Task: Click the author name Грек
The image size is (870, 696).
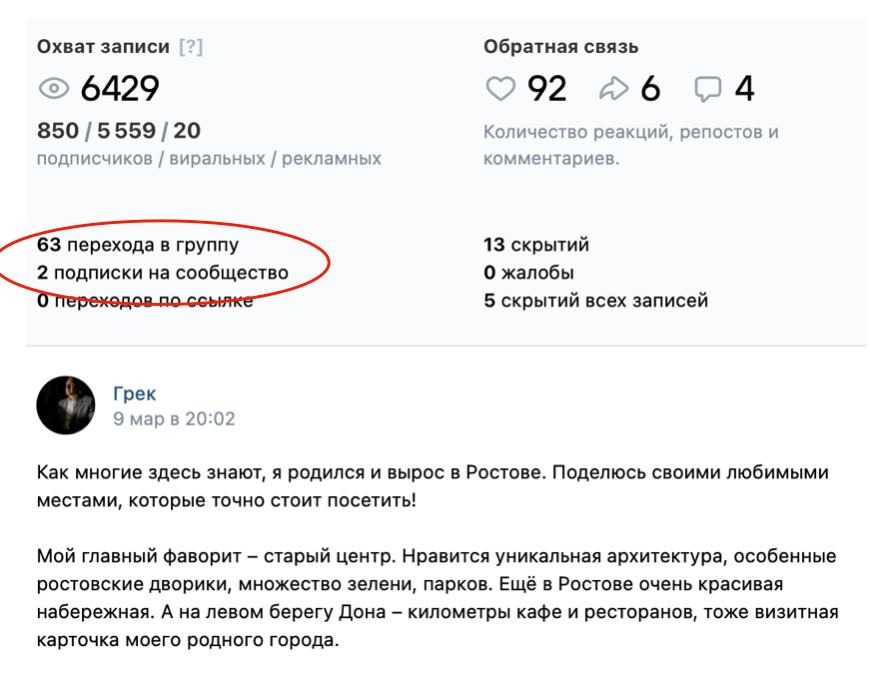Action: 134,394
